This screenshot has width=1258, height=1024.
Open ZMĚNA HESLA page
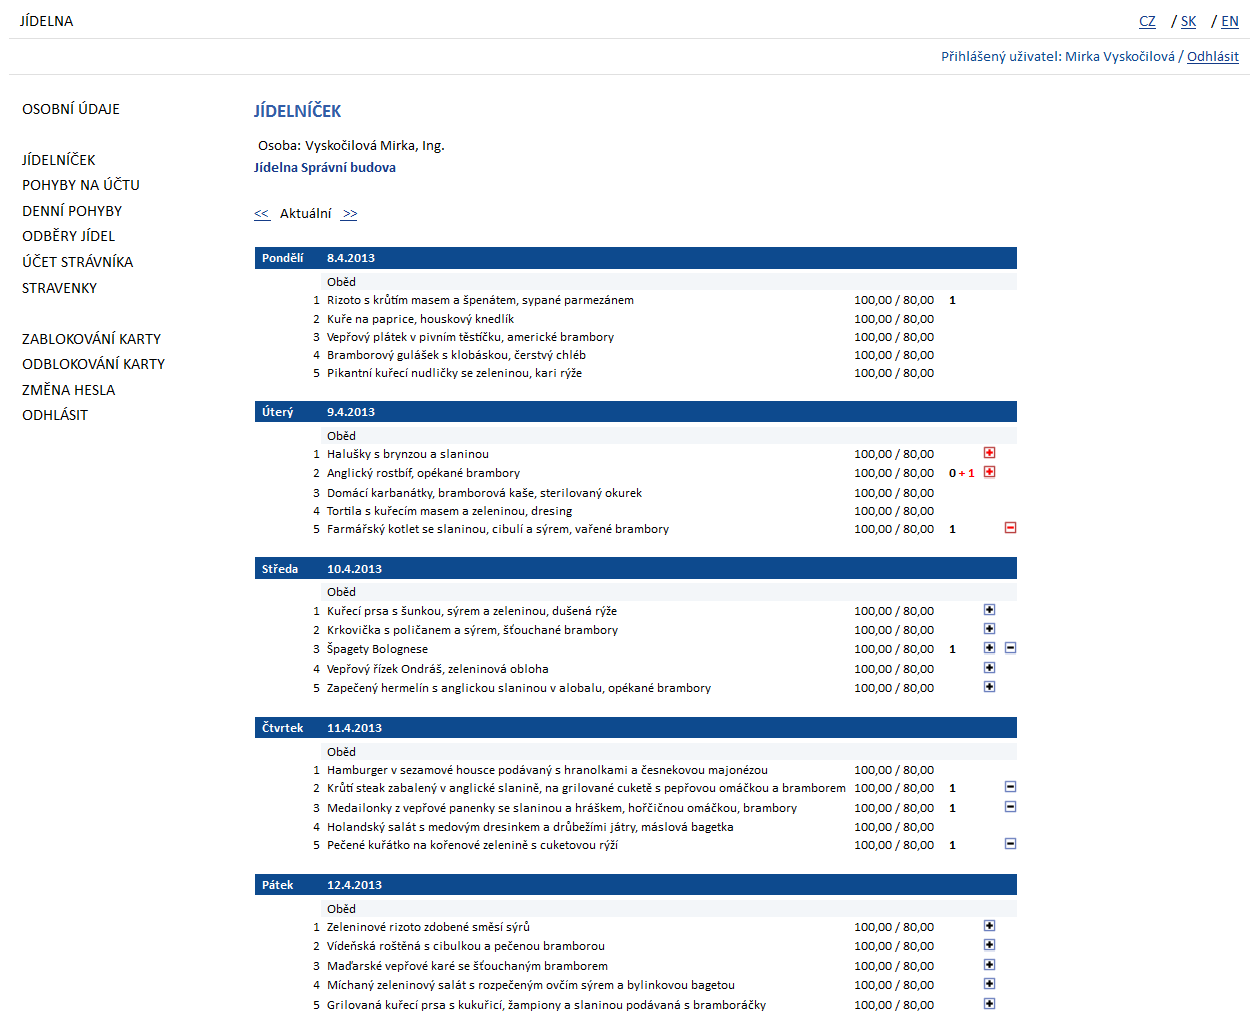click(x=69, y=390)
